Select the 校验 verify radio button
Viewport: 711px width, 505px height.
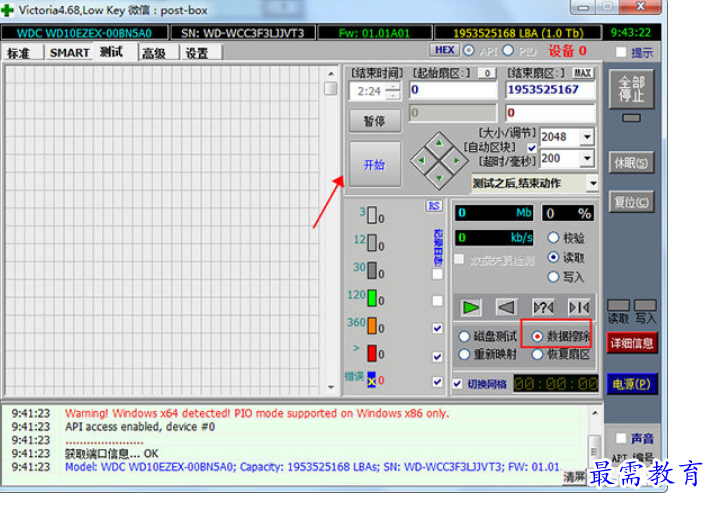[x=553, y=238]
